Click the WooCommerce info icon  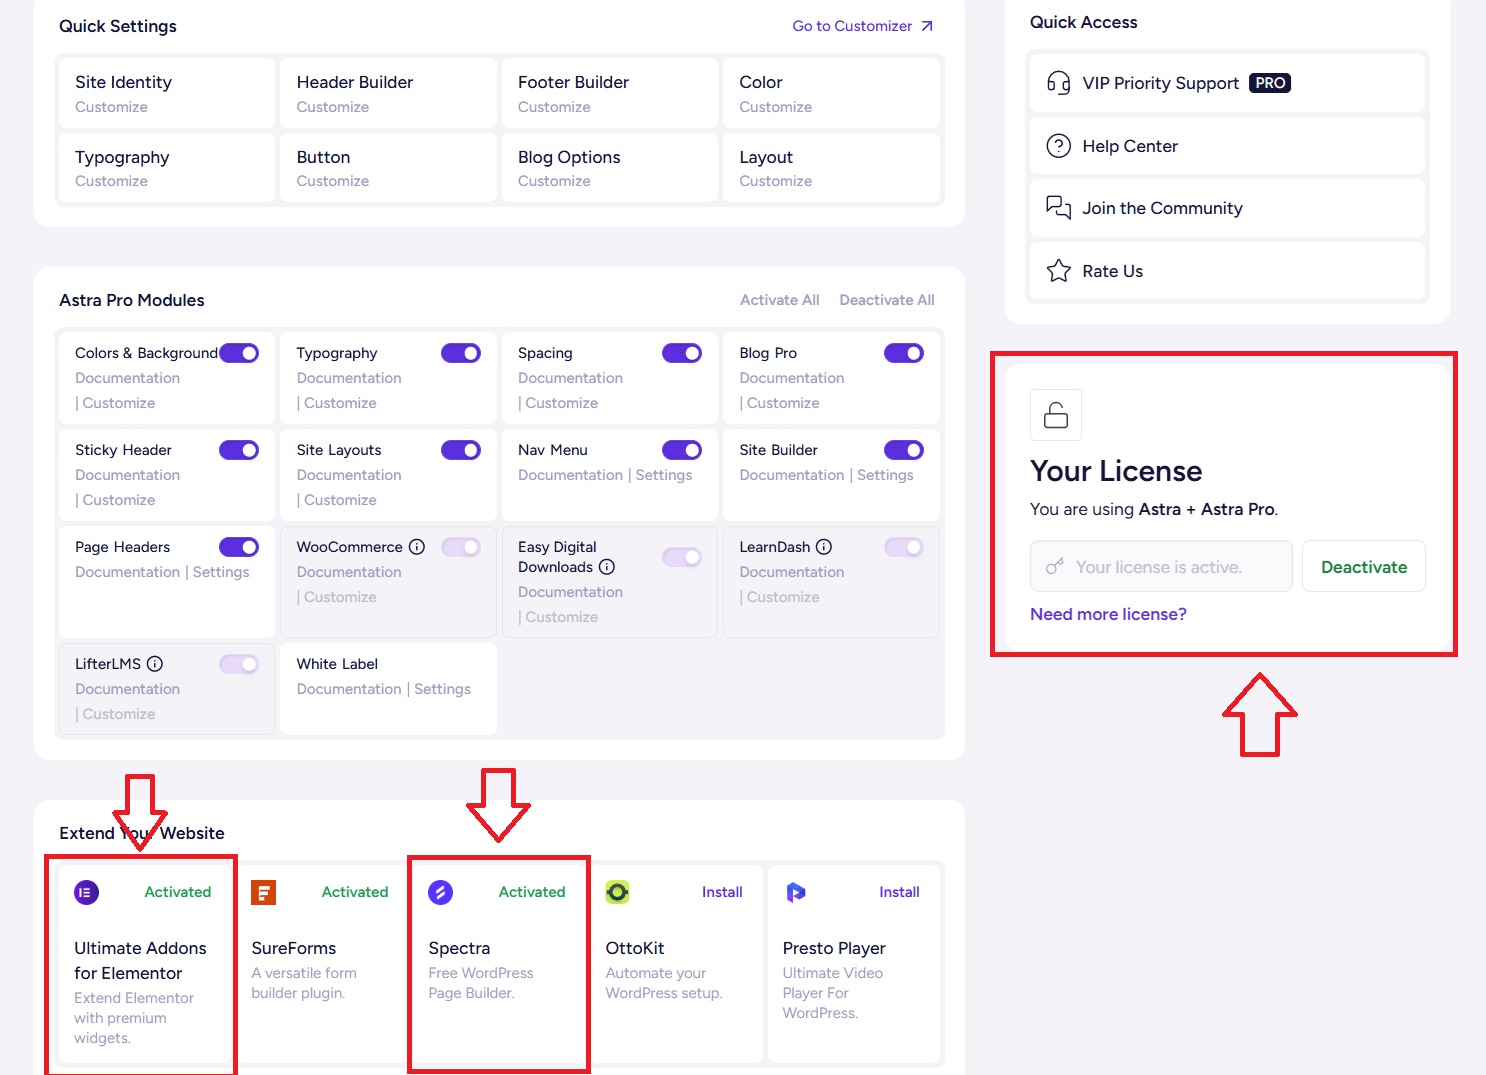pos(417,547)
